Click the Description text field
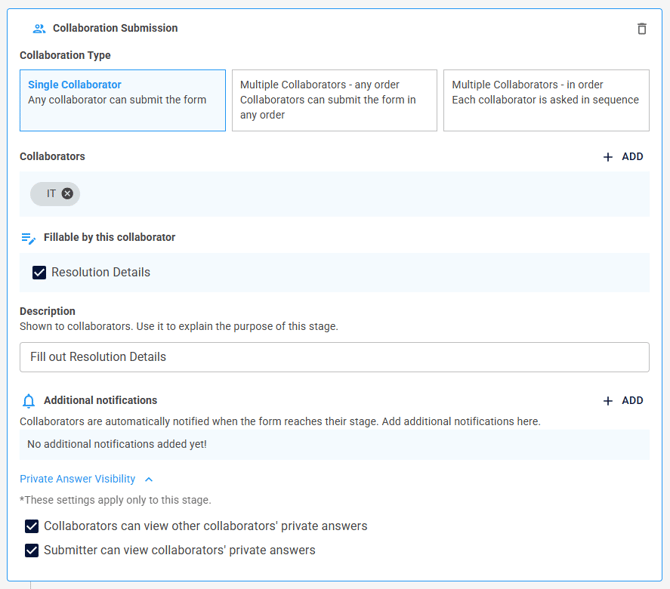 tap(335, 357)
